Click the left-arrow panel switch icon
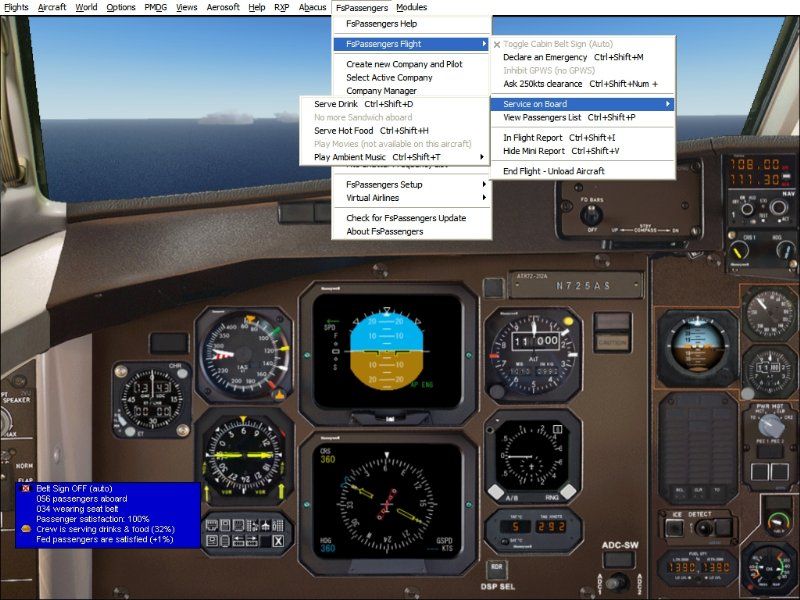Viewport: 800px width, 600px height. tap(239, 541)
